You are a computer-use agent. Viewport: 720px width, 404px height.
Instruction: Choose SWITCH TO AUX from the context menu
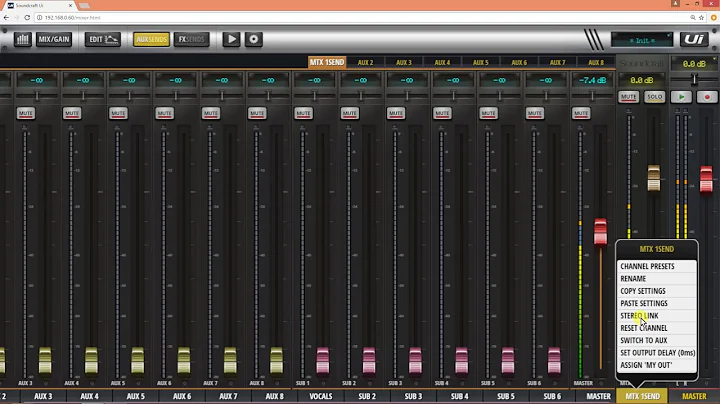pyautogui.click(x=657, y=341)
